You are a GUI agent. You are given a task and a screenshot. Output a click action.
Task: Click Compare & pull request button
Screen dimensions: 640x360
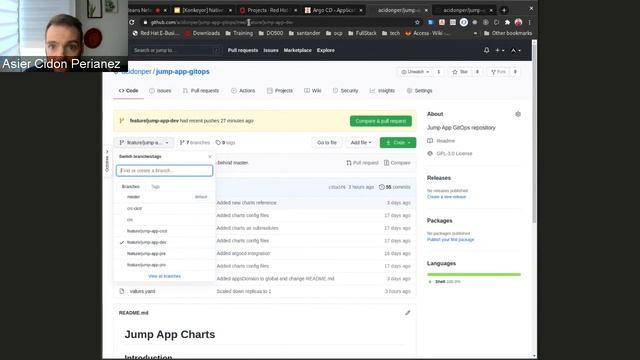point(380,121)
